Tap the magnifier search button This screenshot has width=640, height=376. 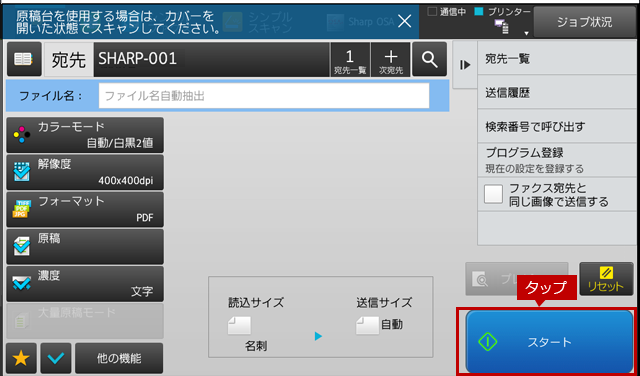point(429,59)
